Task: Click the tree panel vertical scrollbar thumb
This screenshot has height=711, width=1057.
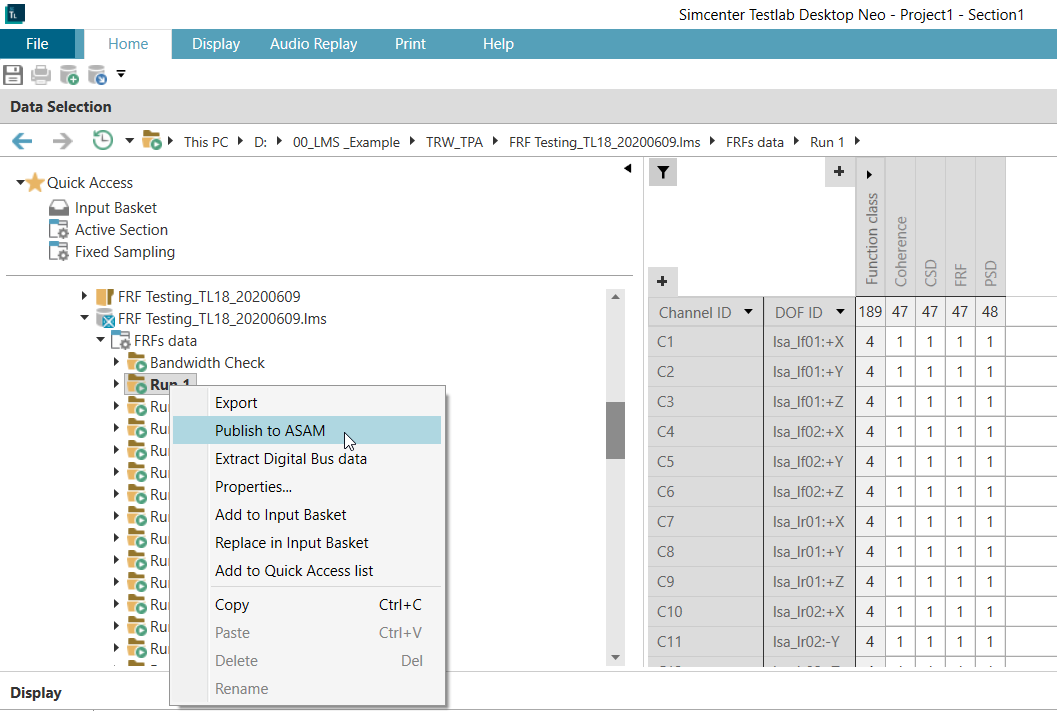Action: point(615,430)
